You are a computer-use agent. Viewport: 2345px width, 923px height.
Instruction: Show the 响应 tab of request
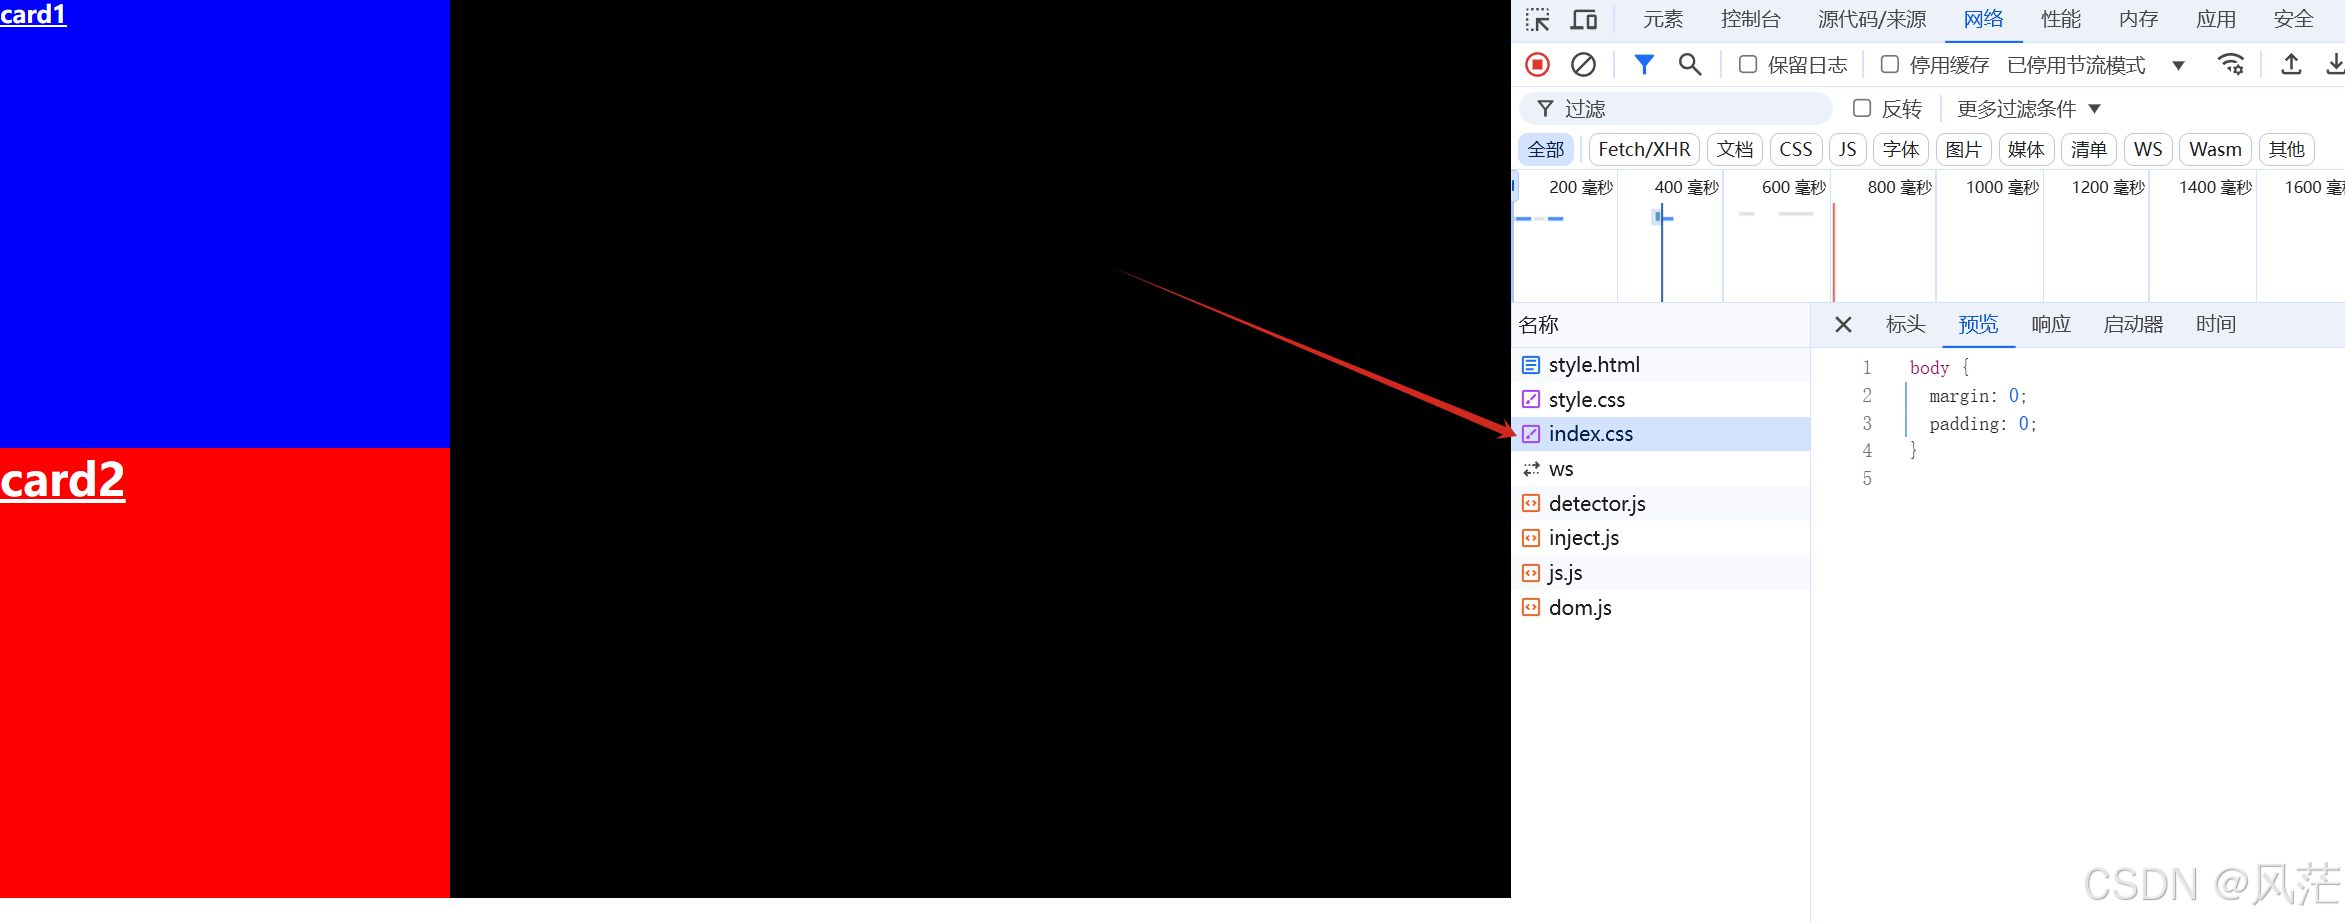2051,324
